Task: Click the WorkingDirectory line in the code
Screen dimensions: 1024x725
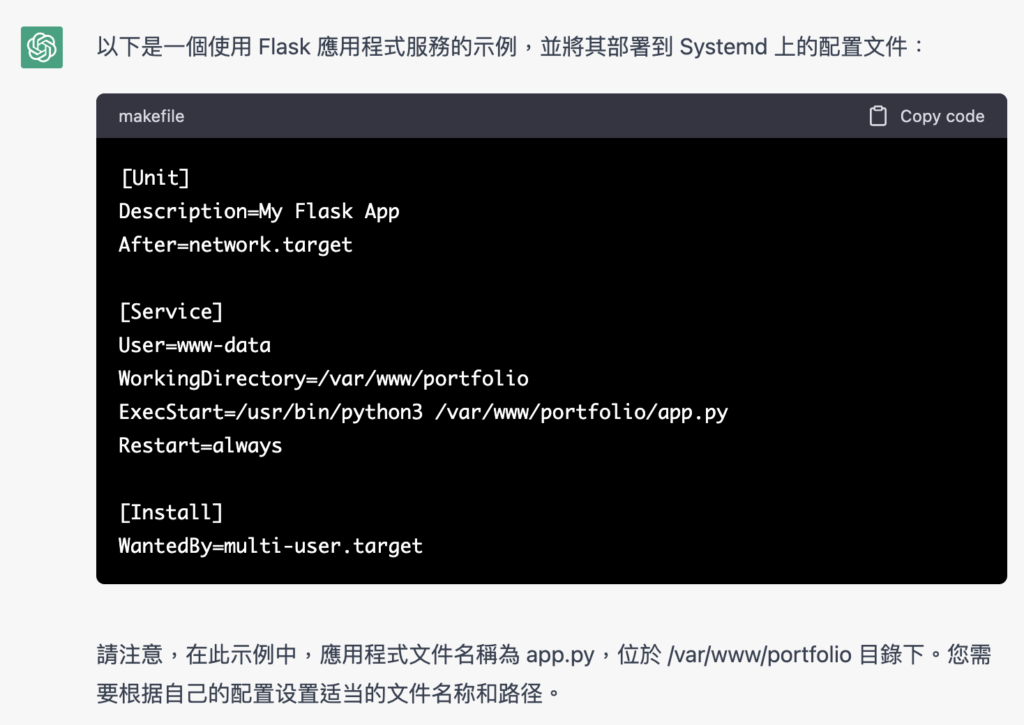Action: click(323, 379)
